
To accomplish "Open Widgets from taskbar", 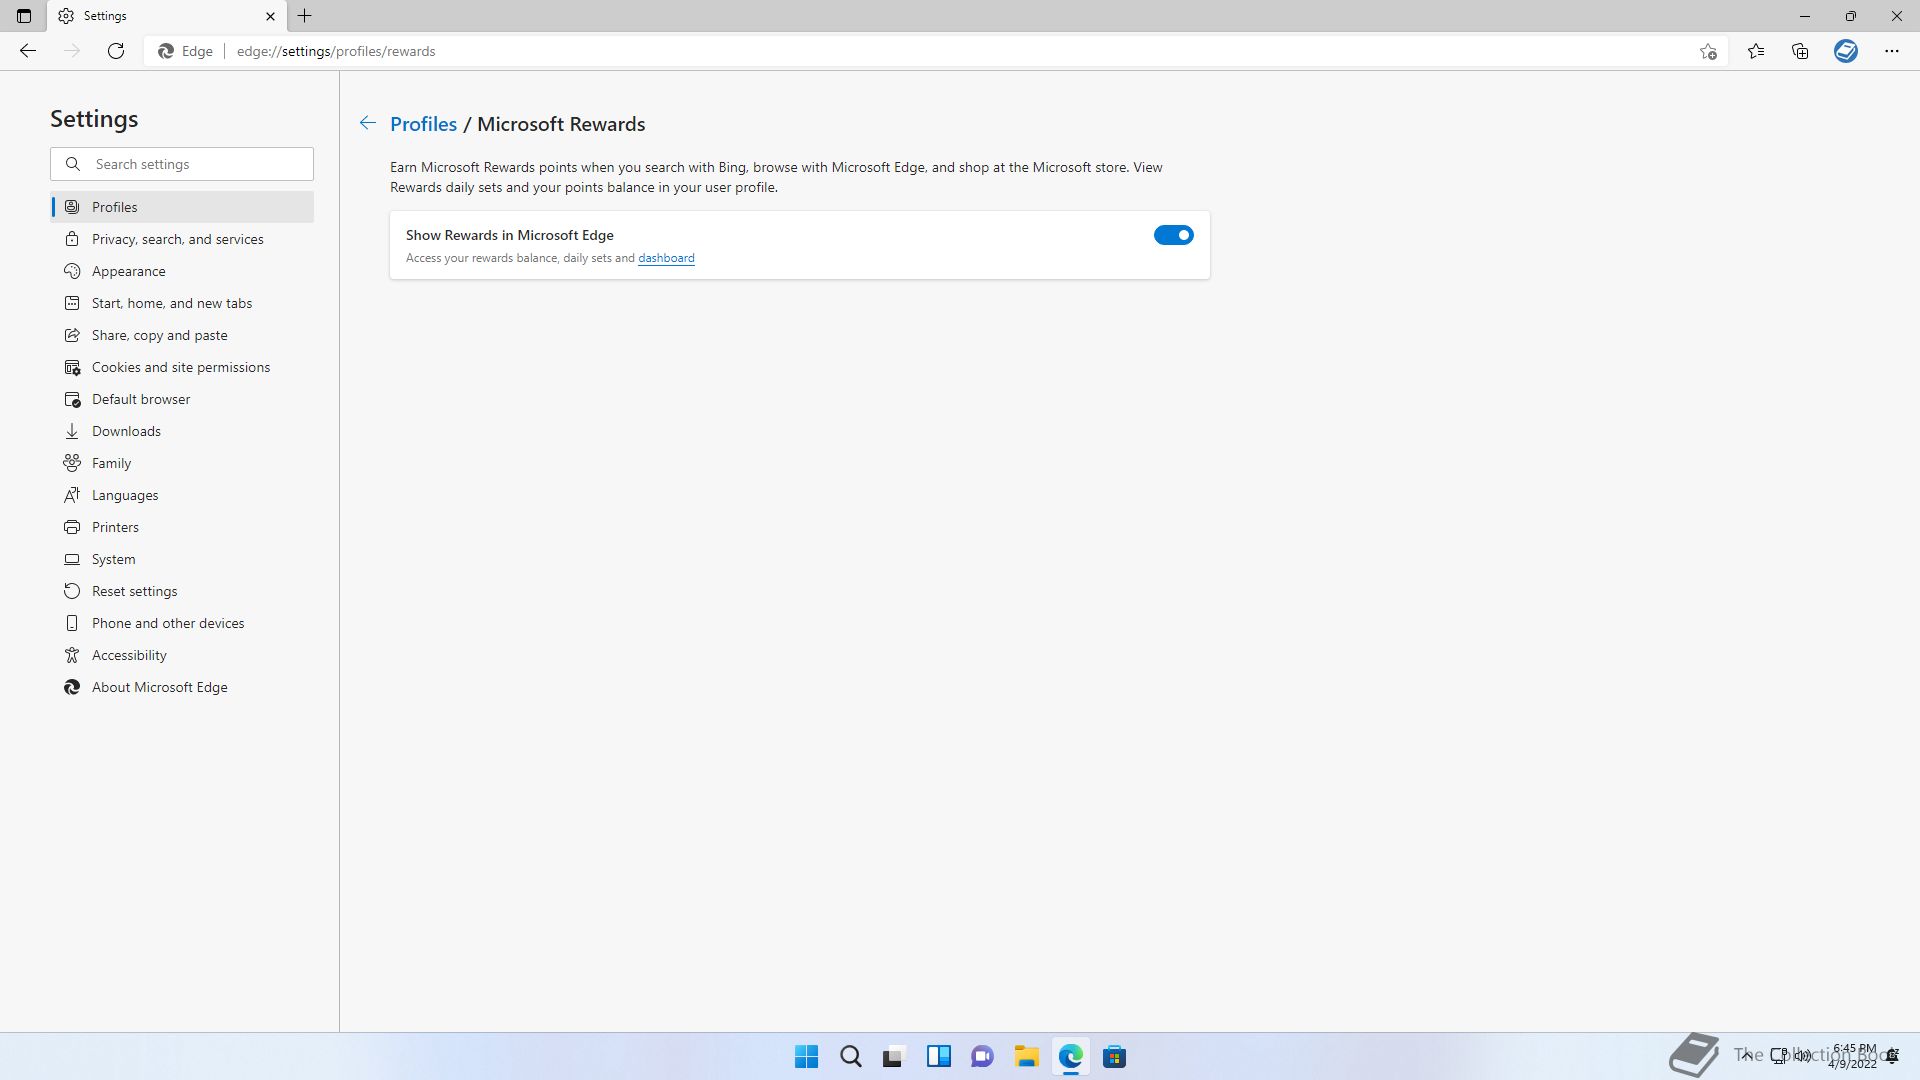I will (x=938, y=1056).
